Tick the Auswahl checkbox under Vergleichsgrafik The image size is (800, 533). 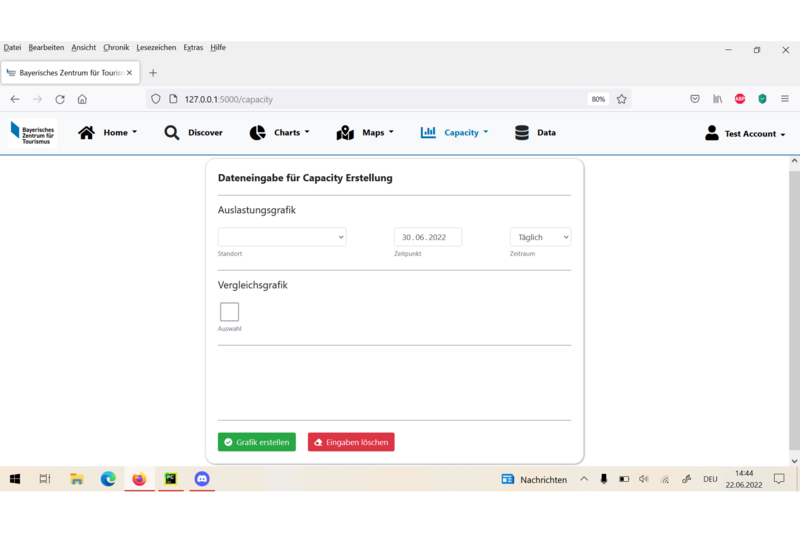pyautogui.click(x=229, y=312)
